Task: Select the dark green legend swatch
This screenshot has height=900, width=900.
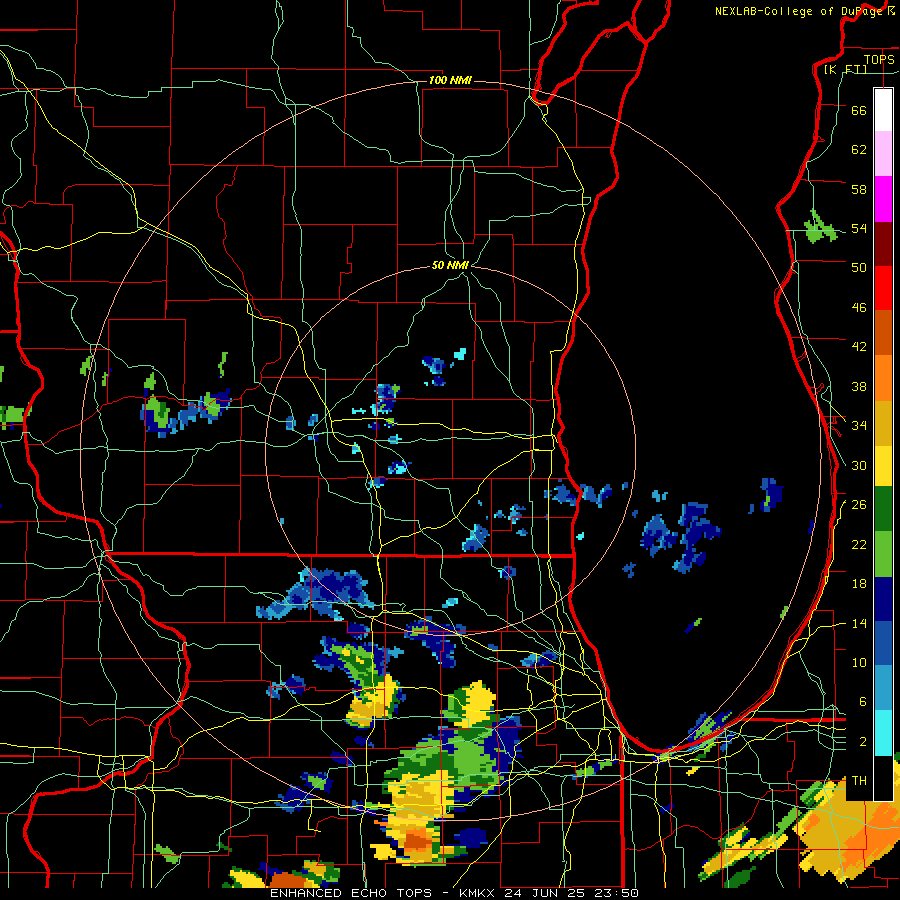Action: (x=883, y=509)
